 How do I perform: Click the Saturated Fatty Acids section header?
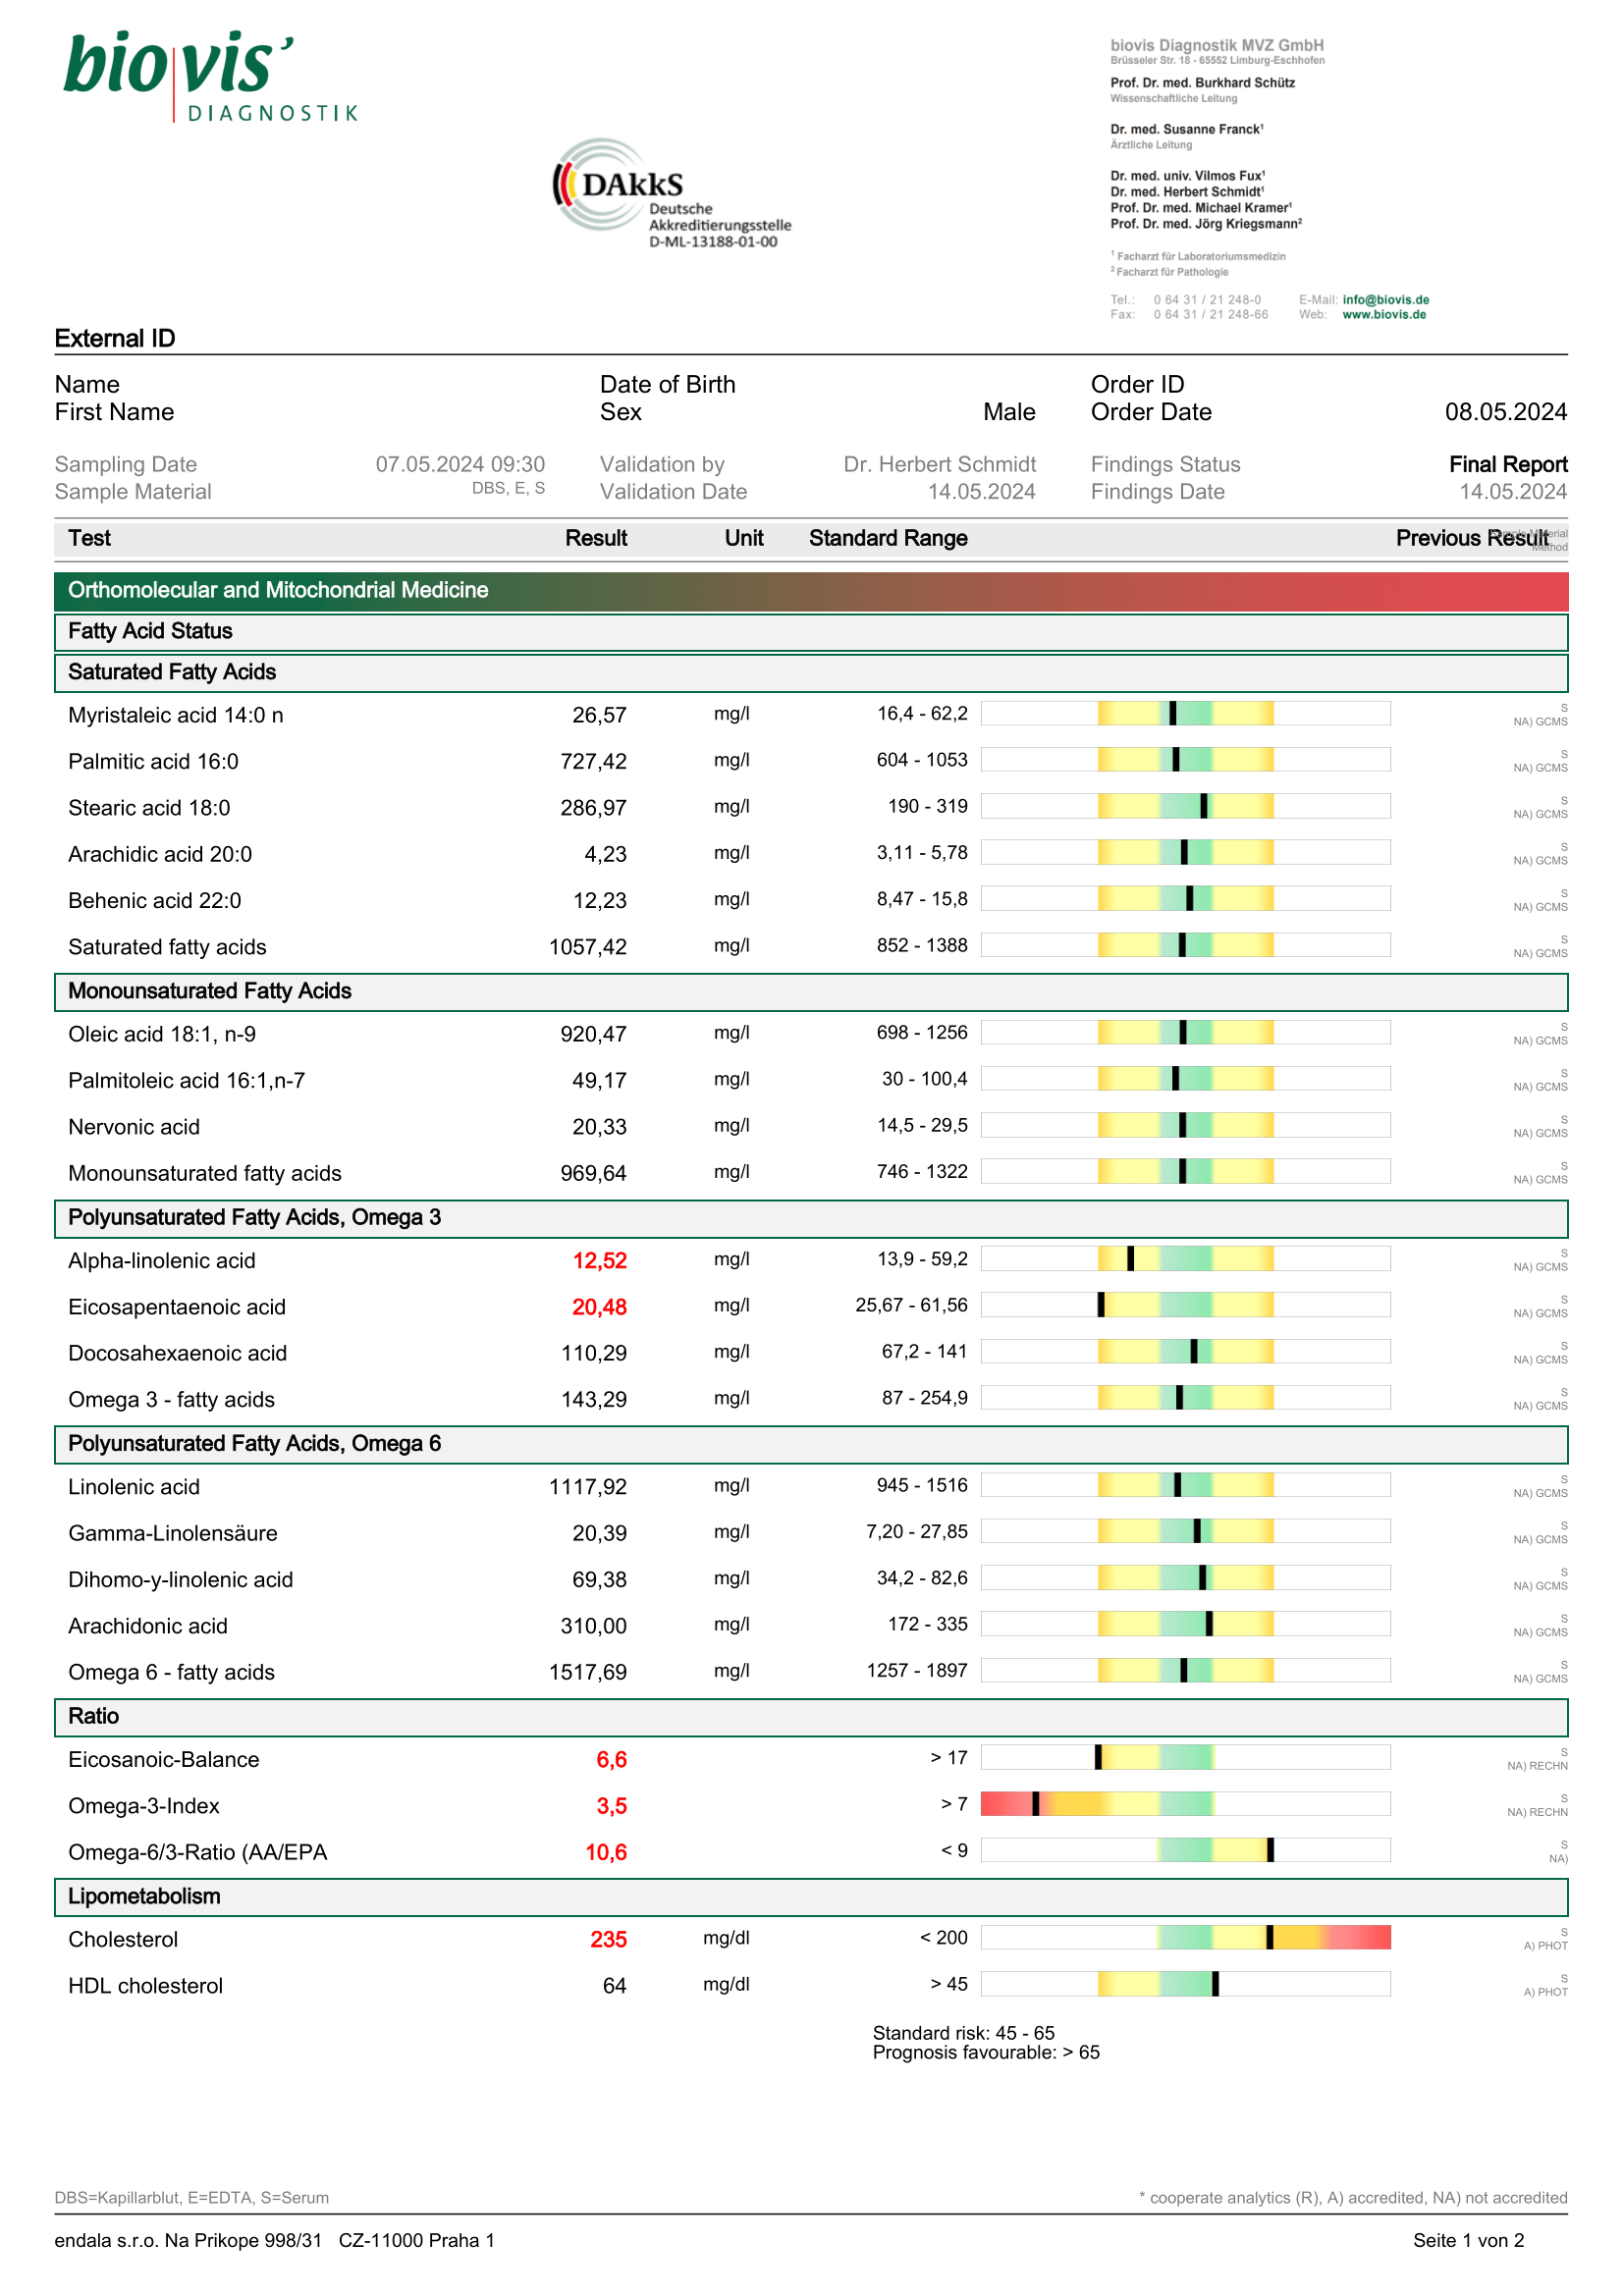tap(172, 672)
